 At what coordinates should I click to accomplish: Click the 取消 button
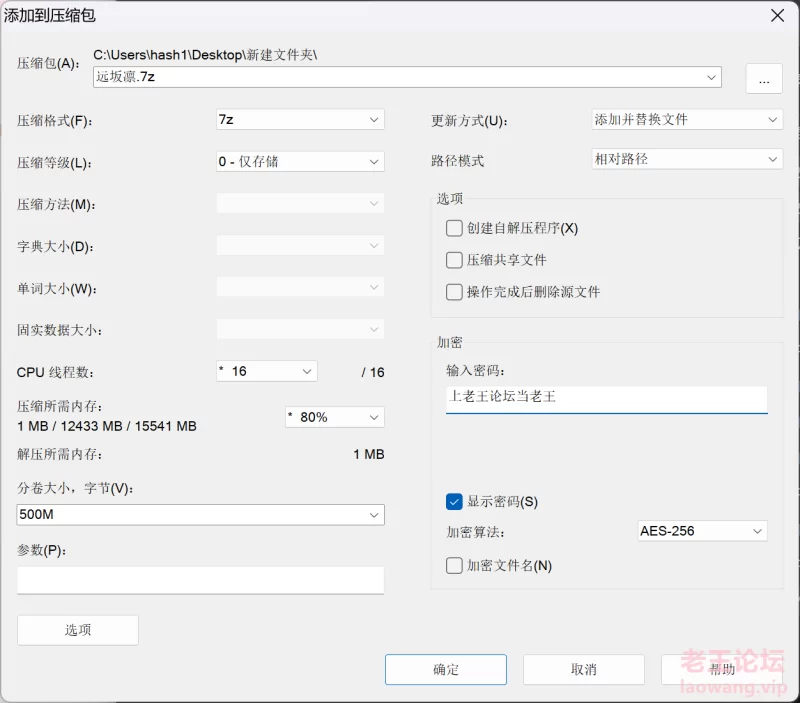584,669
